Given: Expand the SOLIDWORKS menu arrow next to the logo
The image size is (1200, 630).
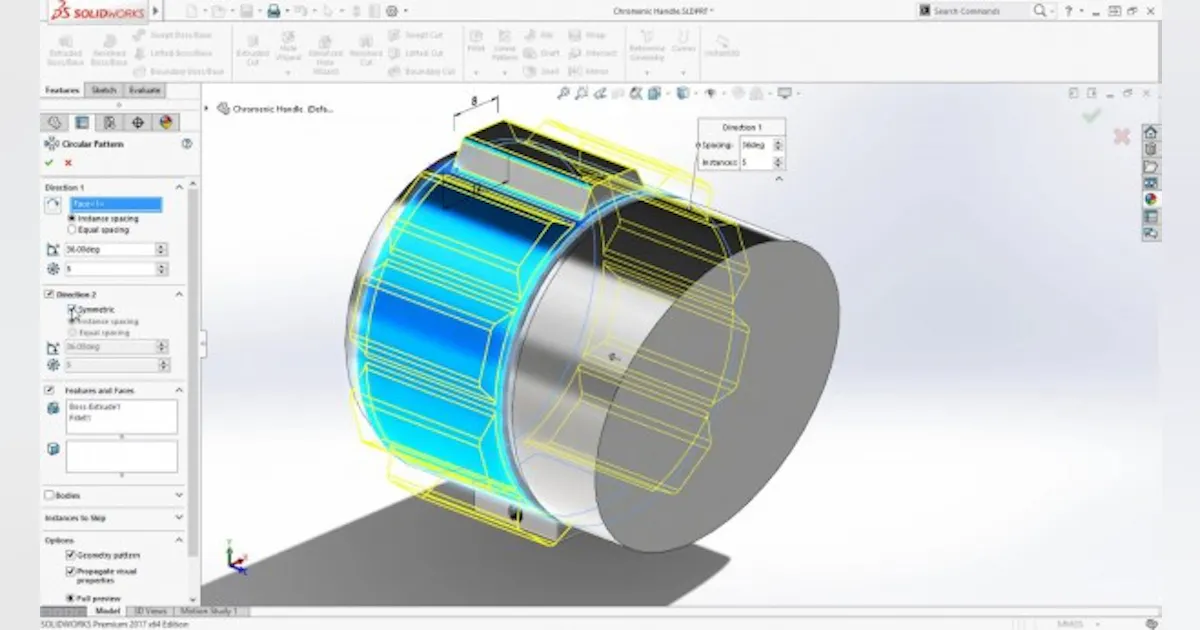Looking at the screenshot, I should 155,11.
